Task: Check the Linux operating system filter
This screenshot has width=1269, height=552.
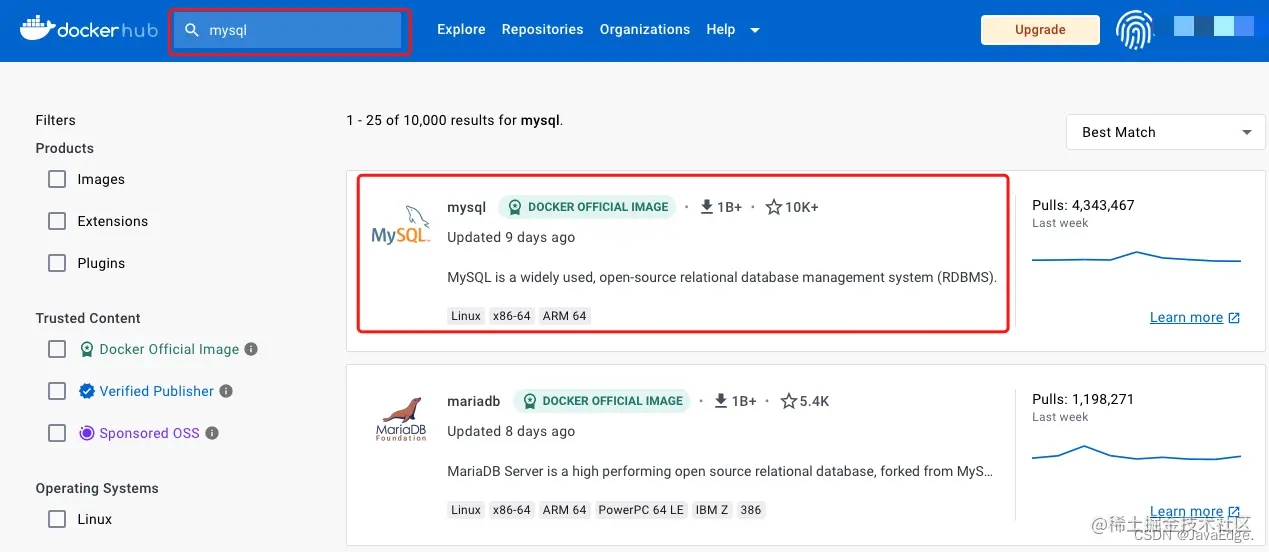Action: [x=57, y=519]
